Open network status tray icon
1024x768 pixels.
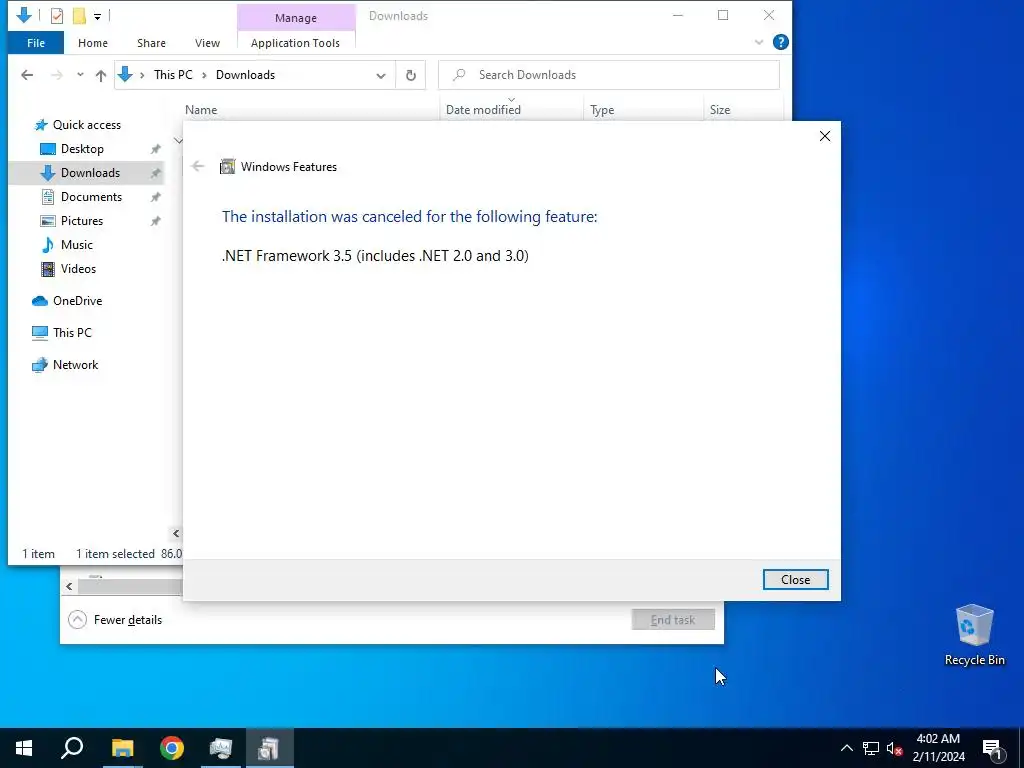click(x=871, y=748)
